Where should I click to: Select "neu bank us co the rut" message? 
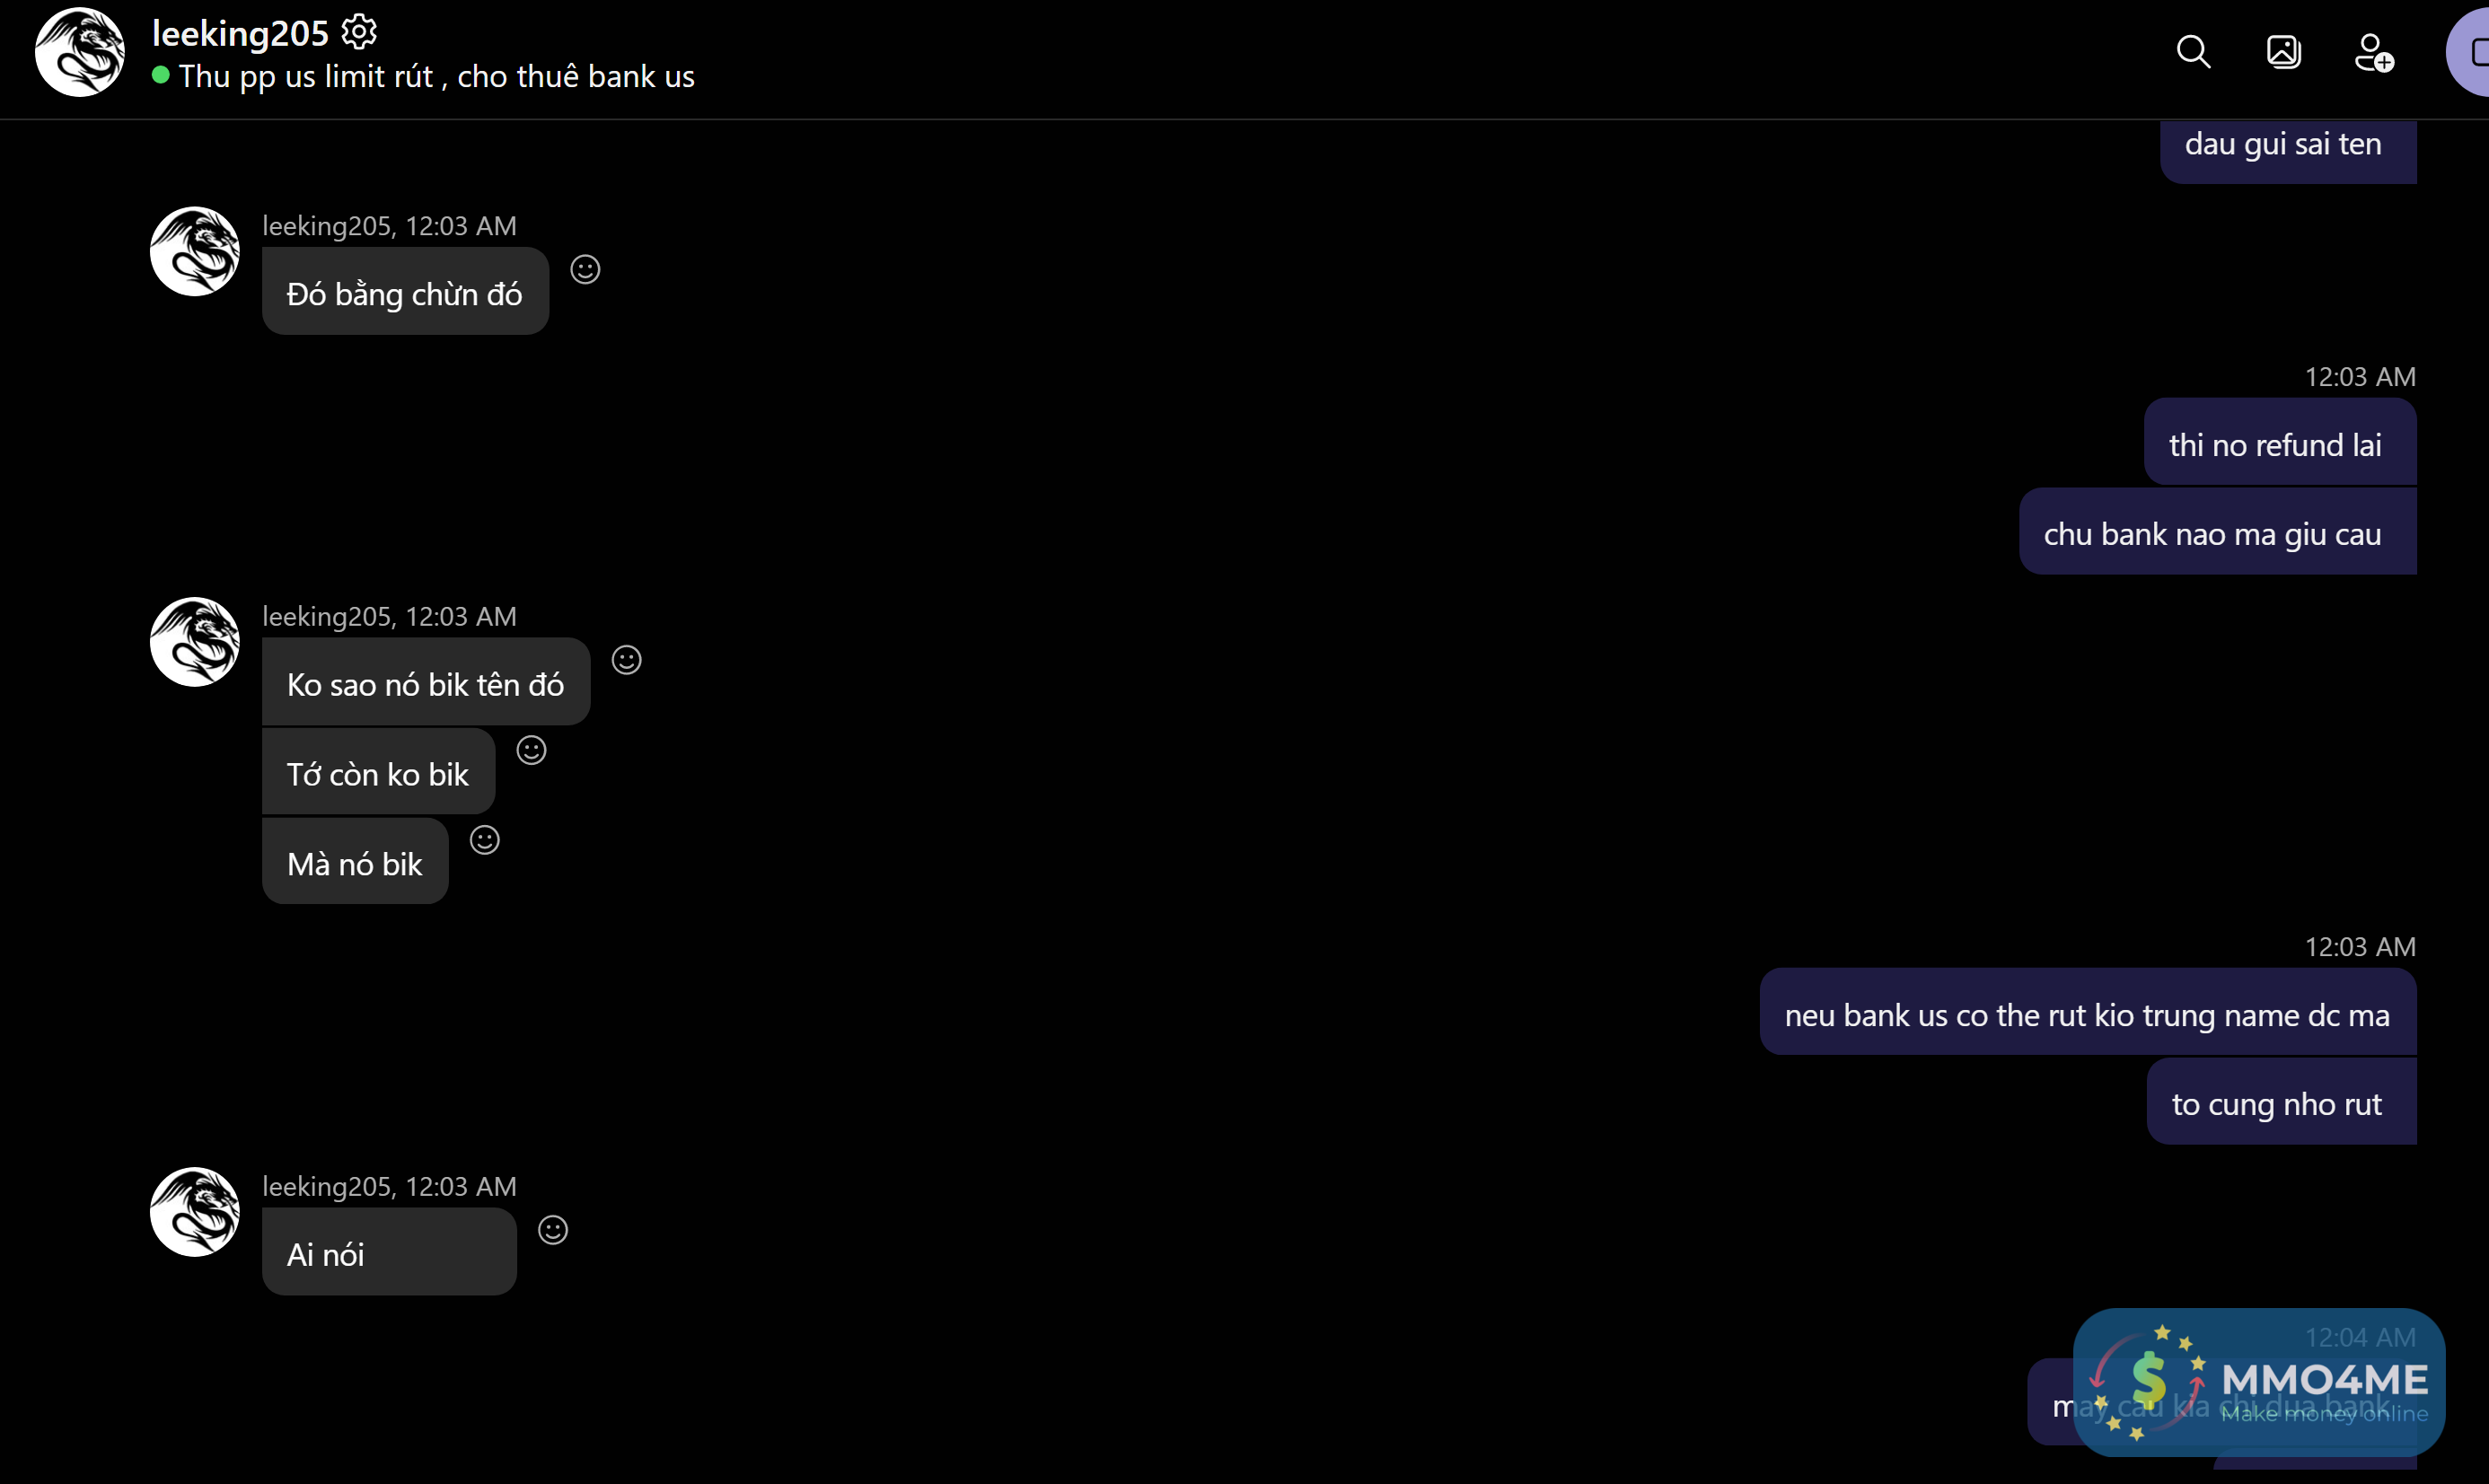[2086, 1015]
